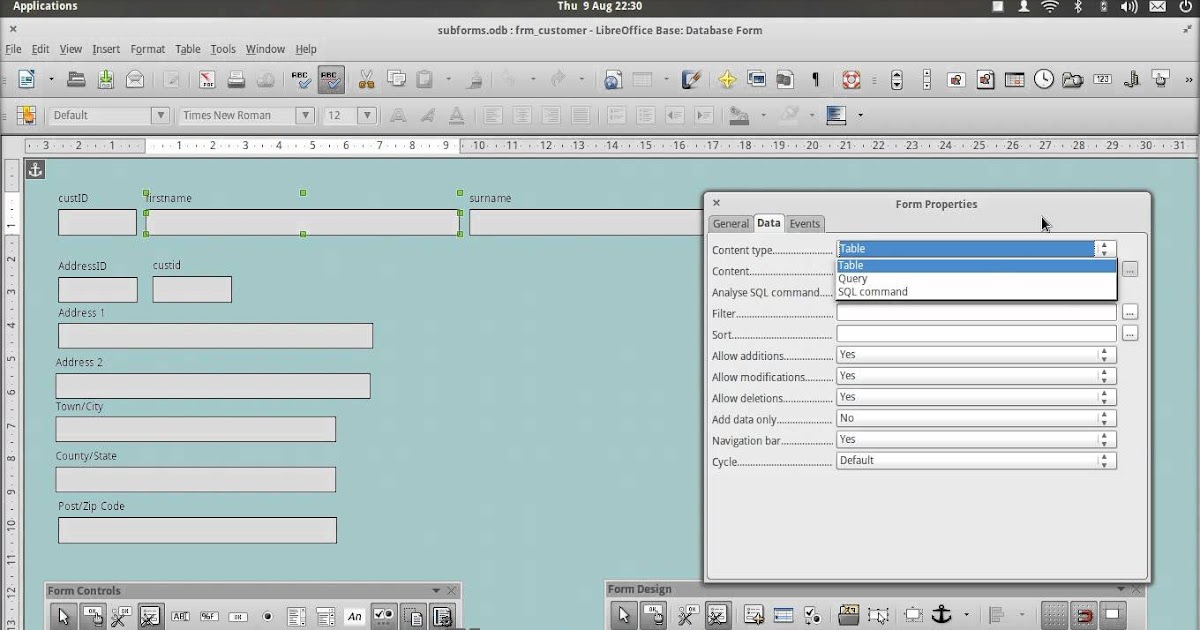The width and height of the screenshot is (1200, 630).
Task: Insert File Selection folder control
Action: (1072, 80)
